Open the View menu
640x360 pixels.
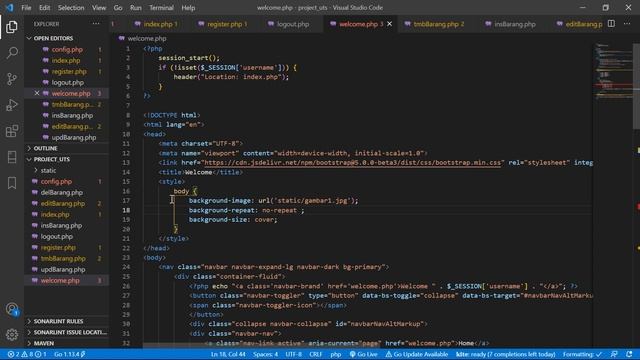coord(99,8)
